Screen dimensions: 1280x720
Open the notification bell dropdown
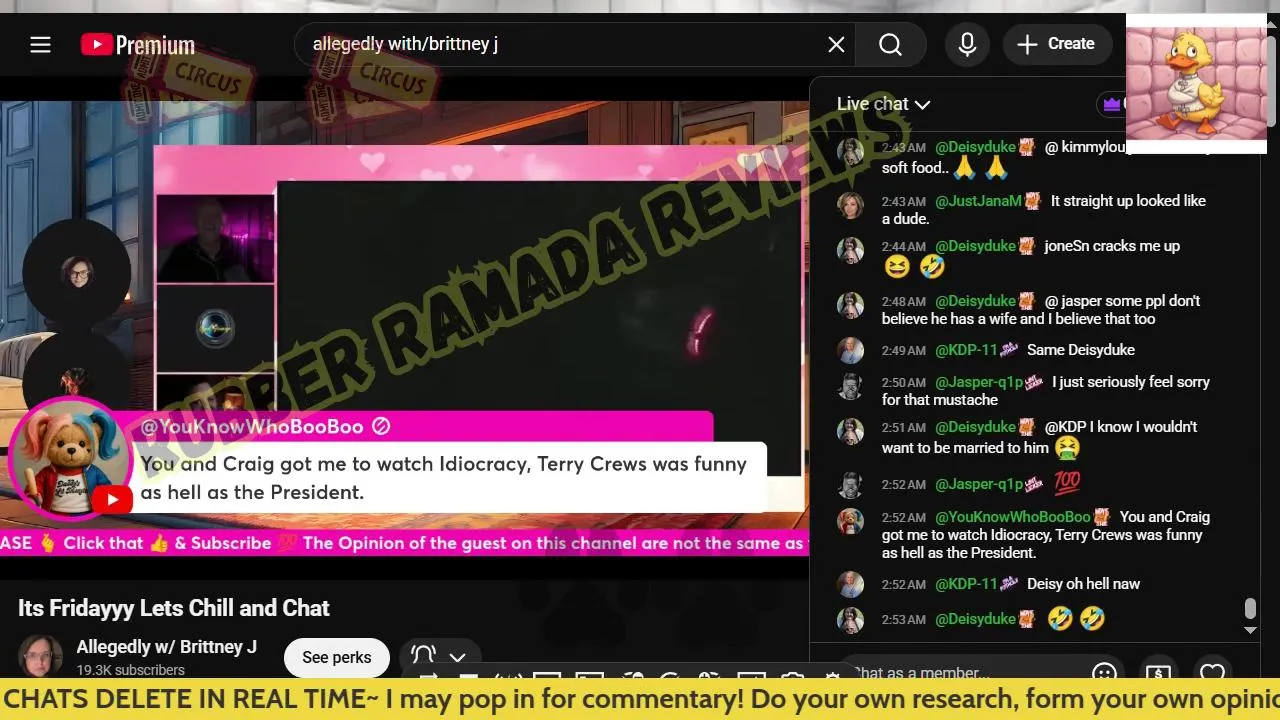click(x=438, y=657)
